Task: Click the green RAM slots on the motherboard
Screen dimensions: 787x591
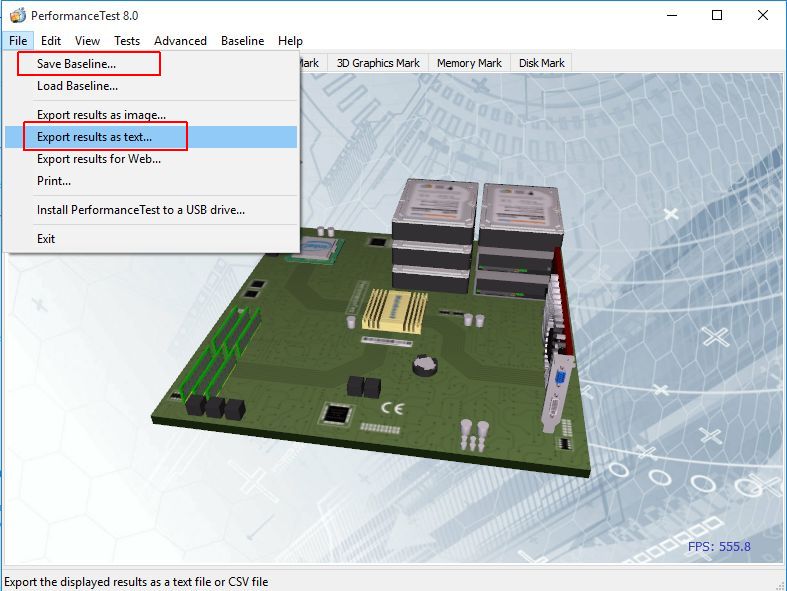Action: 221,354
